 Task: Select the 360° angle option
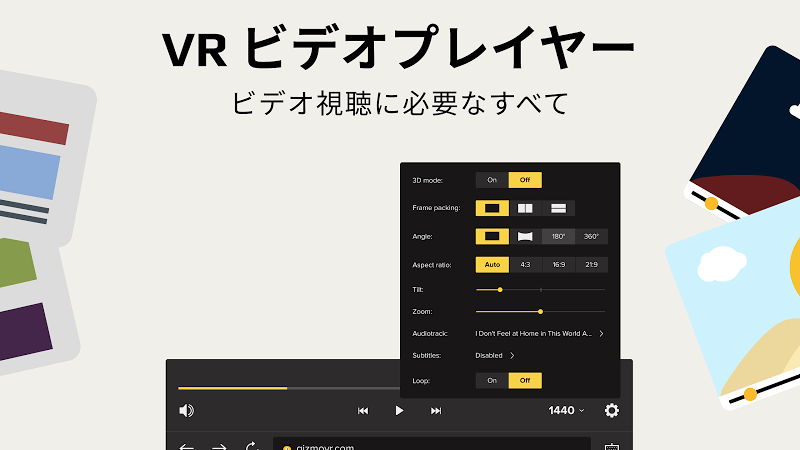pos(591,237)
